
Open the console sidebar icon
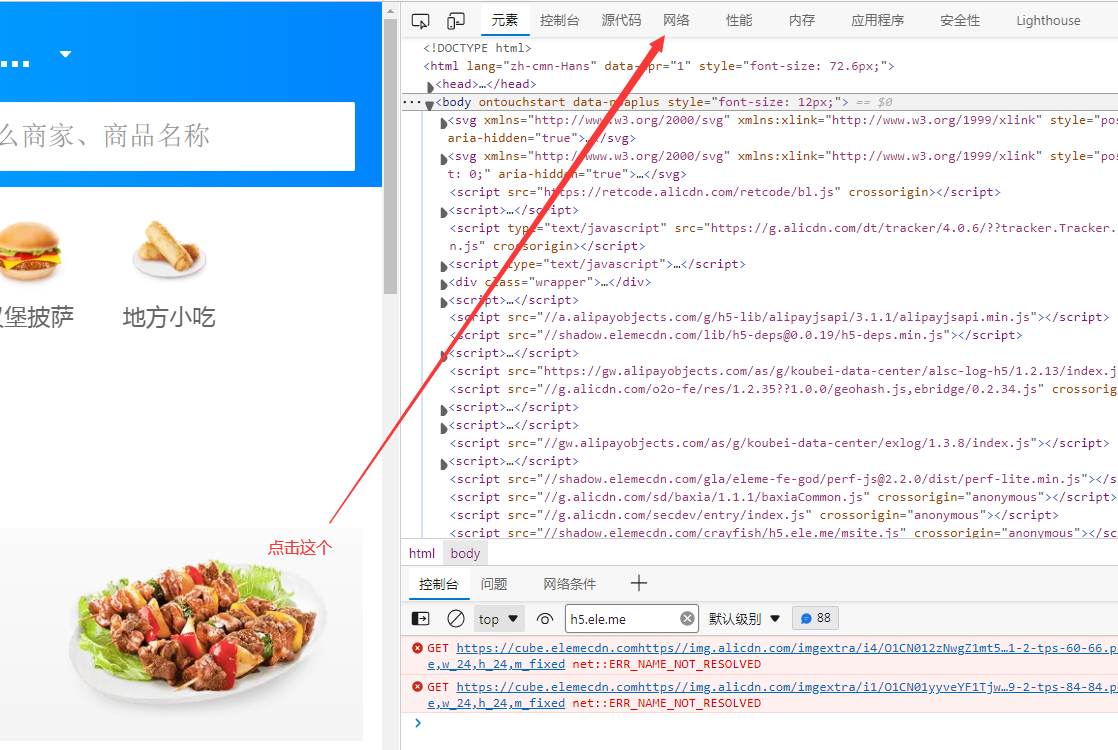[419, 618]
